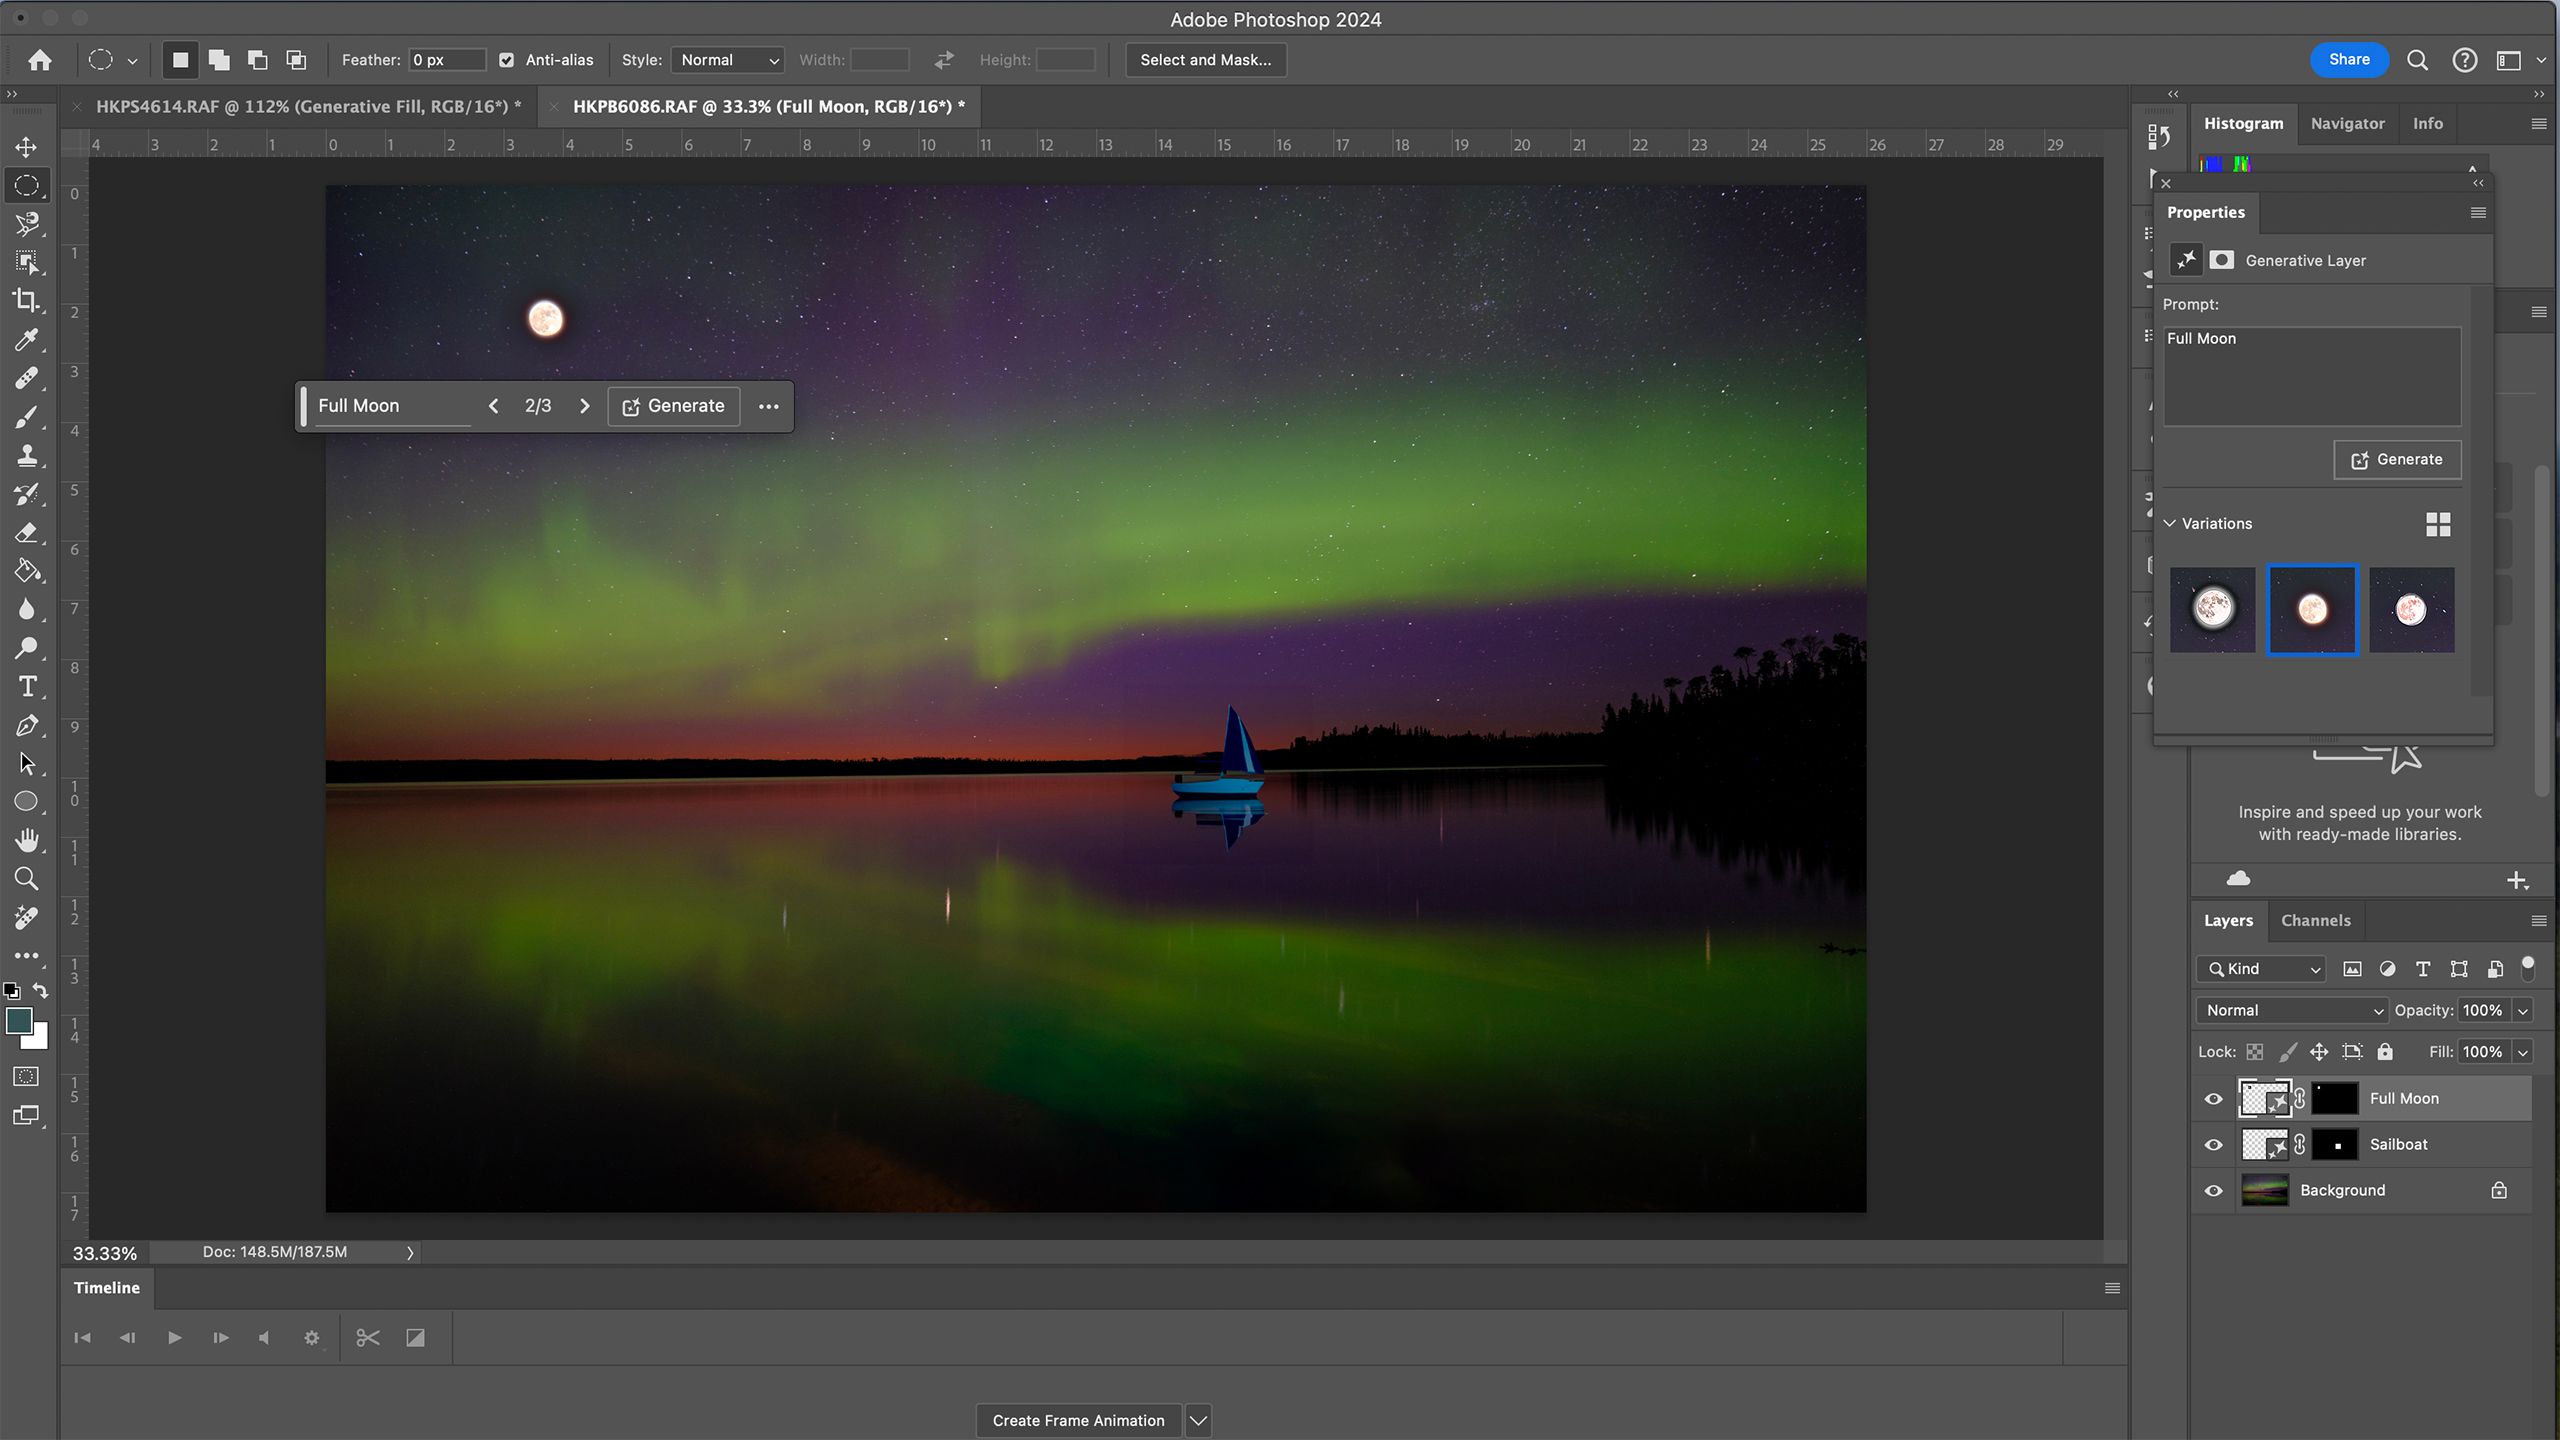The height and width of the screenshot is (1440, 2560).
Task: Click the Lasso tool
Action: click(25, 223)
